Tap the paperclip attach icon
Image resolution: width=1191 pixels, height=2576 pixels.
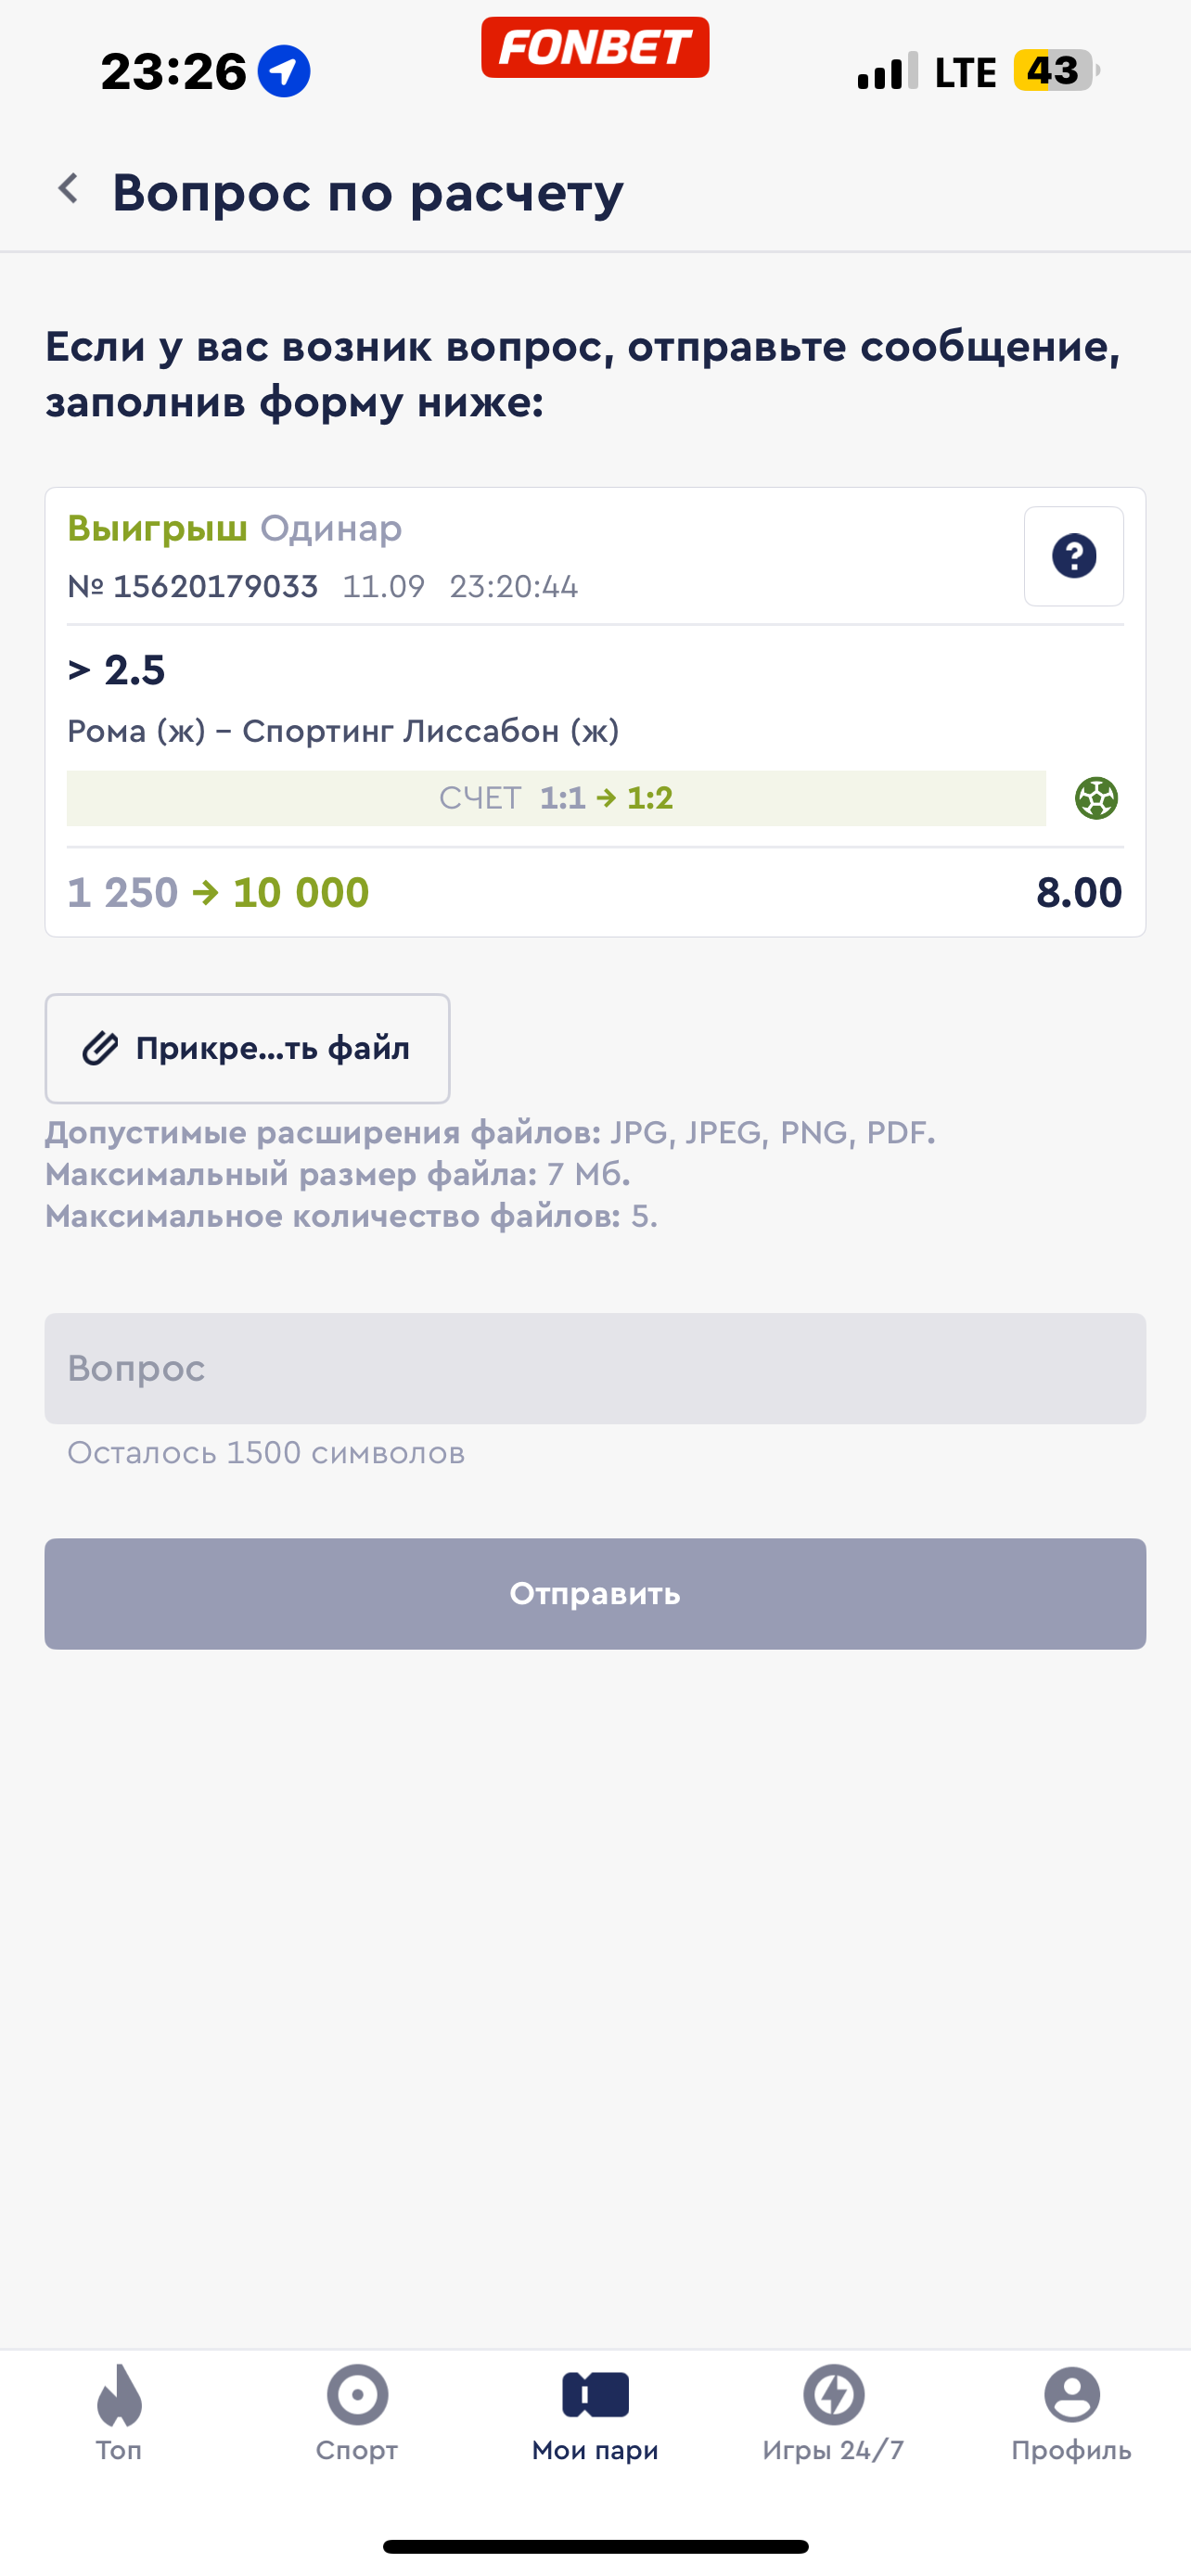pyautogui.click(x=100, y=1048)
